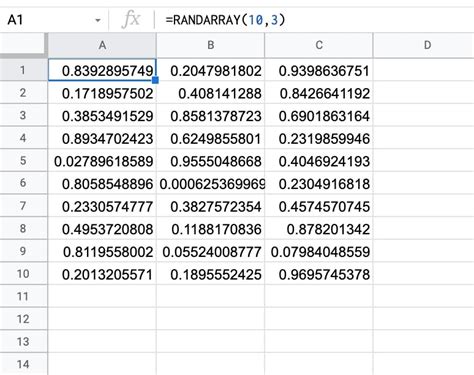474x375 pixels.
Task: Select row 6 header
Action: point(23,183)
